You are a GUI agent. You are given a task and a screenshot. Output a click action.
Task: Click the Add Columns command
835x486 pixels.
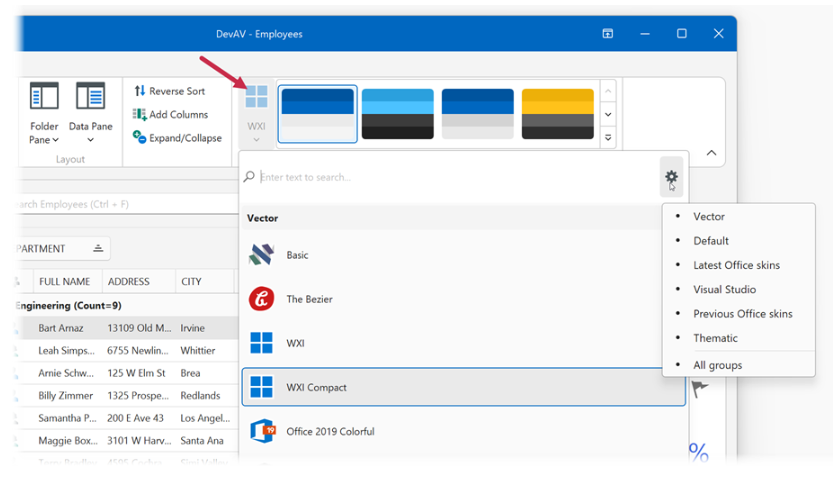[170, 114]
